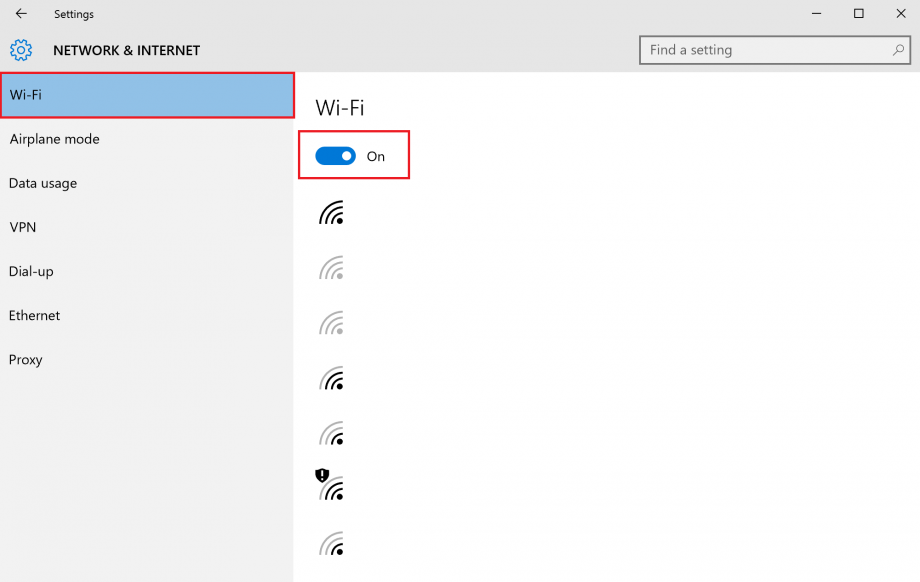Select VPN from the sidebar

point(23,227)
